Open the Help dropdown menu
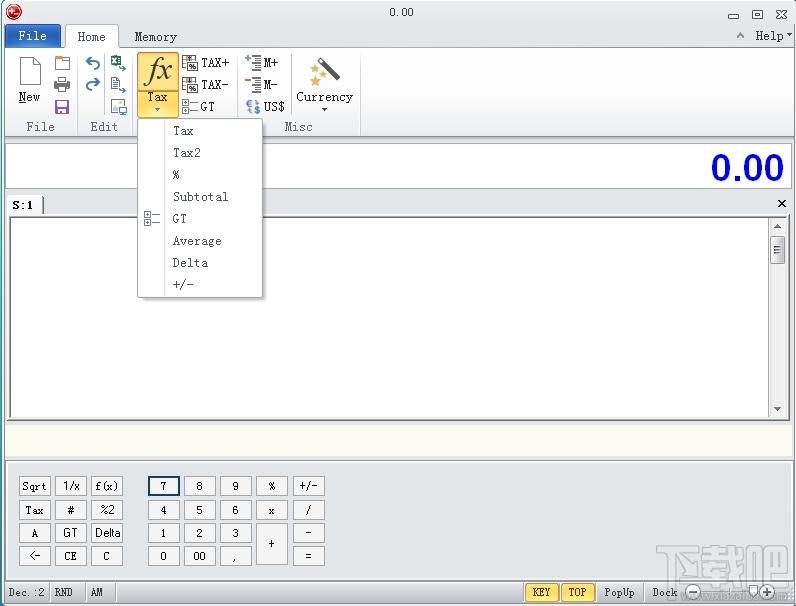This screenshot has width=796, height=606. [773, 36]
